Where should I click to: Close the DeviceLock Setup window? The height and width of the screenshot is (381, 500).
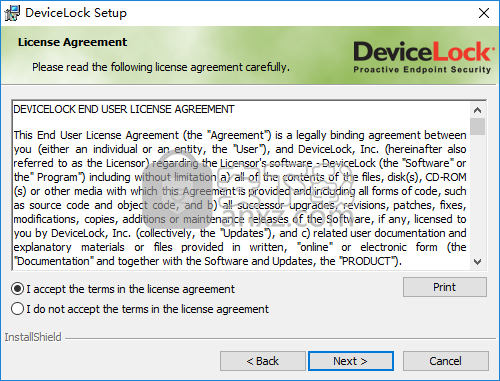tap(484, 13)
